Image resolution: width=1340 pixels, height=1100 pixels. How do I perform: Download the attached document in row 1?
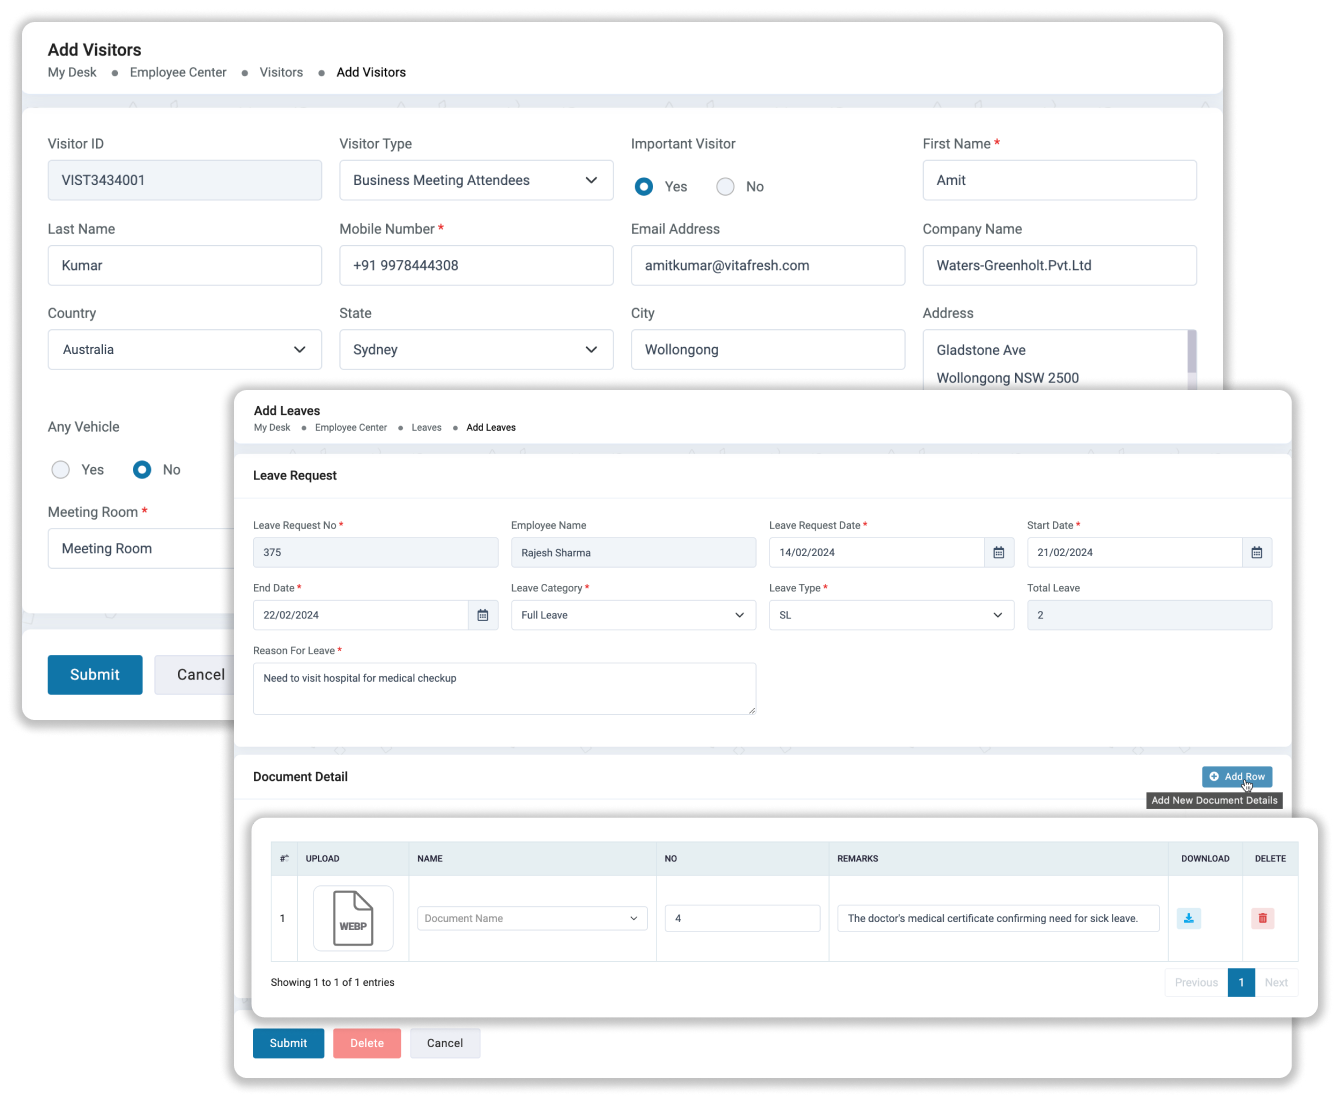[1188, 918]
